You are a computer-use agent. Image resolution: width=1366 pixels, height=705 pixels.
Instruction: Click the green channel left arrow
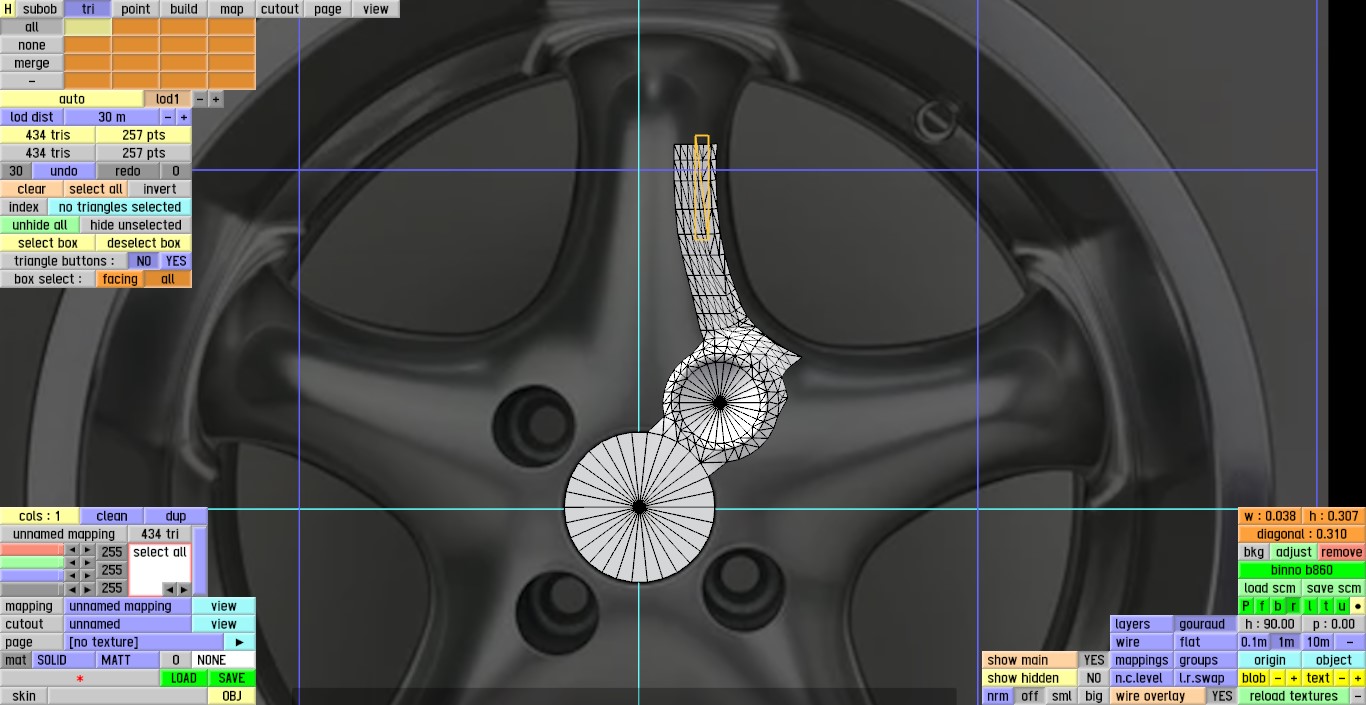tap(72, 563)
